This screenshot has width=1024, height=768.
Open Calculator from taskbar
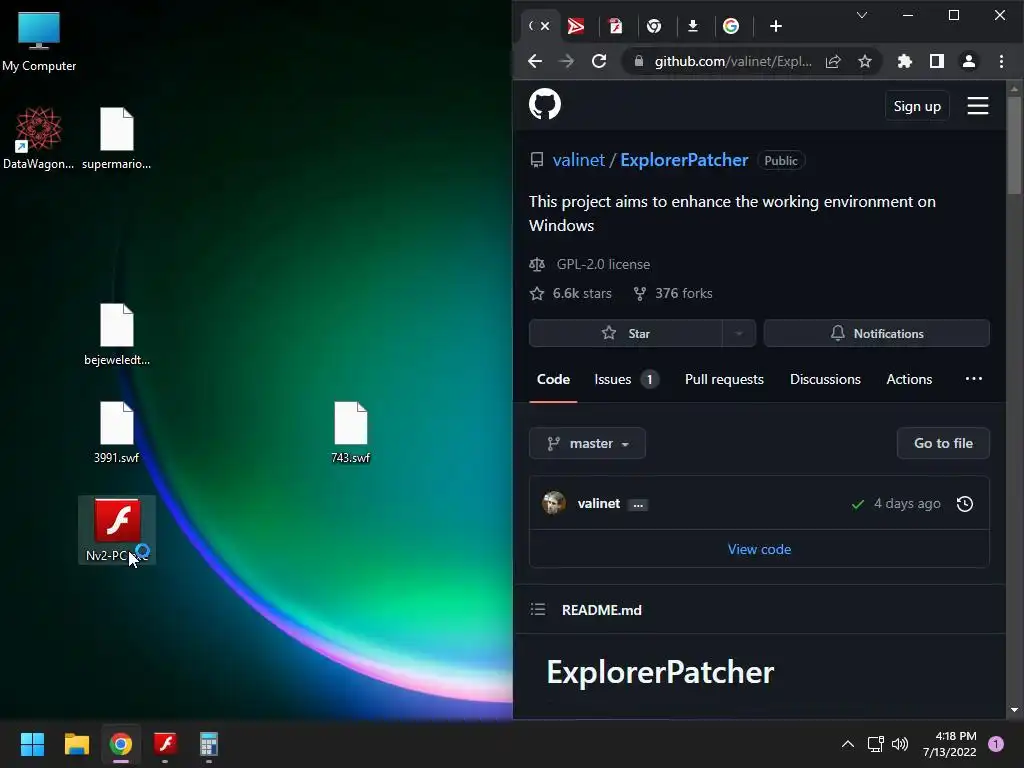coord(209,744)
